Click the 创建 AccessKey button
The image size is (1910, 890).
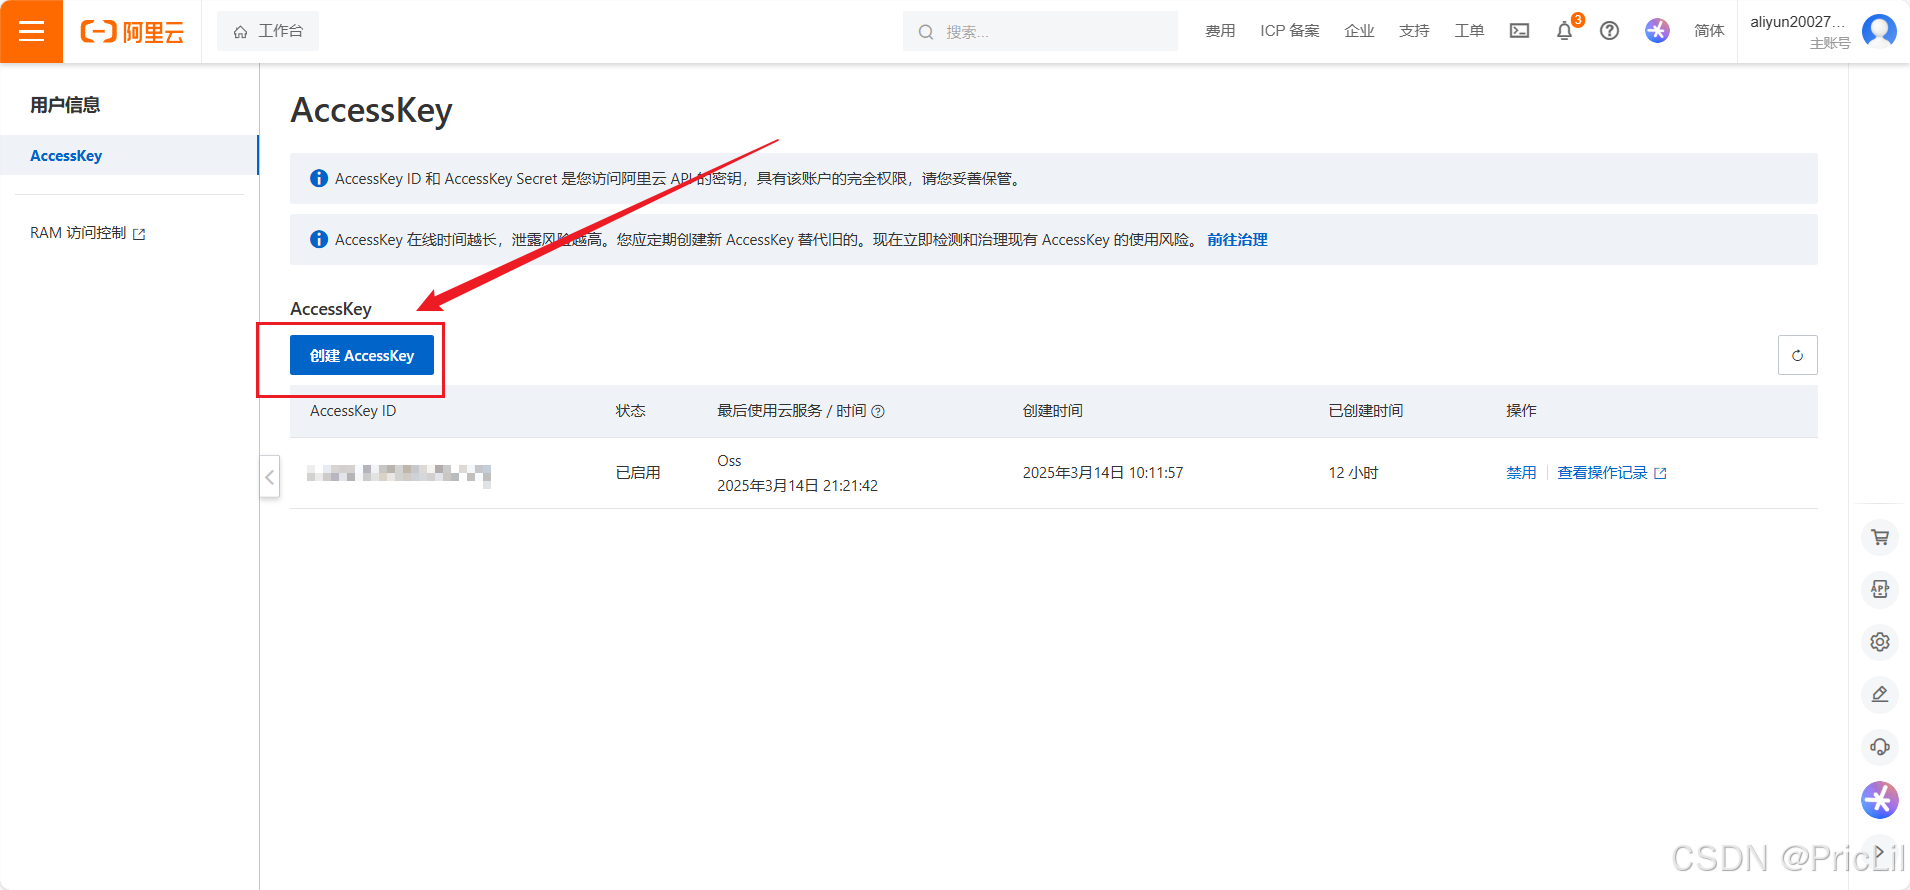tap(362, 355)
